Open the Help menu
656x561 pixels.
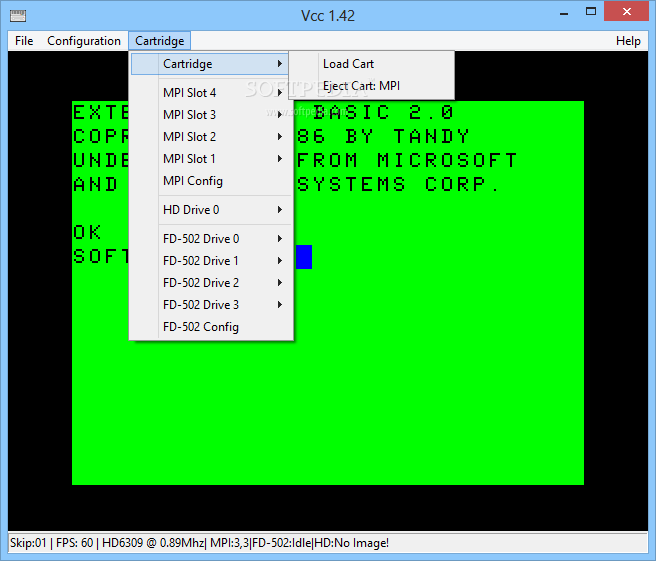click(x=628, y=41)
